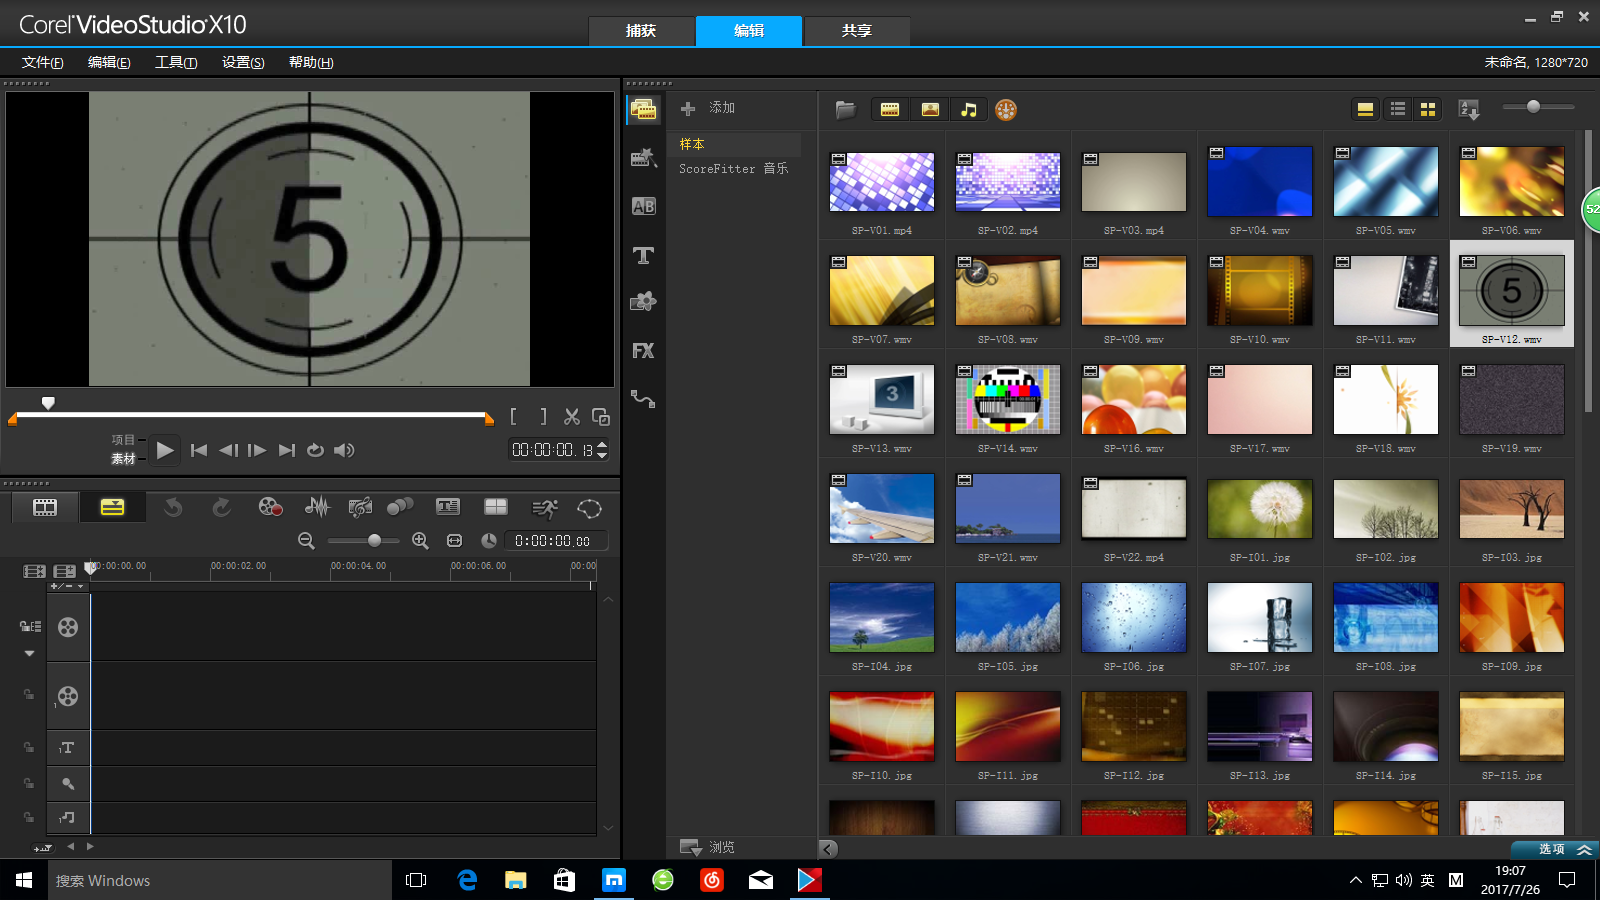Viewport: 1600px width, 900px height.
Task: Click the 浏览 browse button
Action: [708, 847]
